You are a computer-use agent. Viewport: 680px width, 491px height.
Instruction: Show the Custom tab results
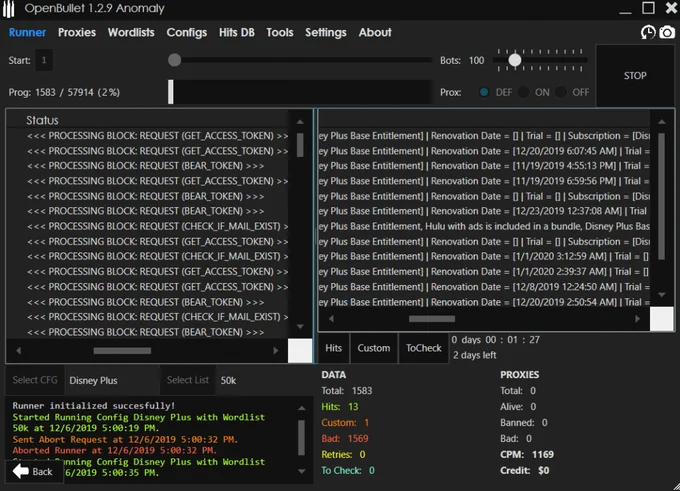click(x=373, y=348)
